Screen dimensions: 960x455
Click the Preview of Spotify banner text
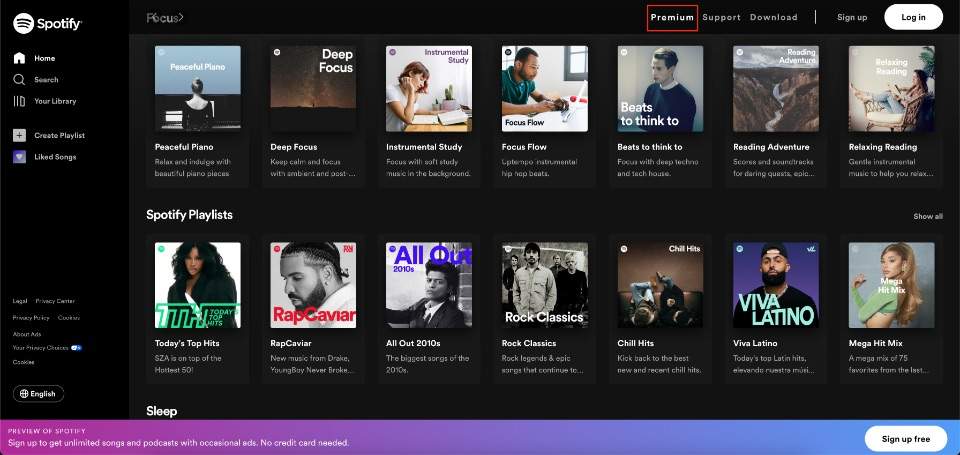pyautogui.click(x=47, y=431)
